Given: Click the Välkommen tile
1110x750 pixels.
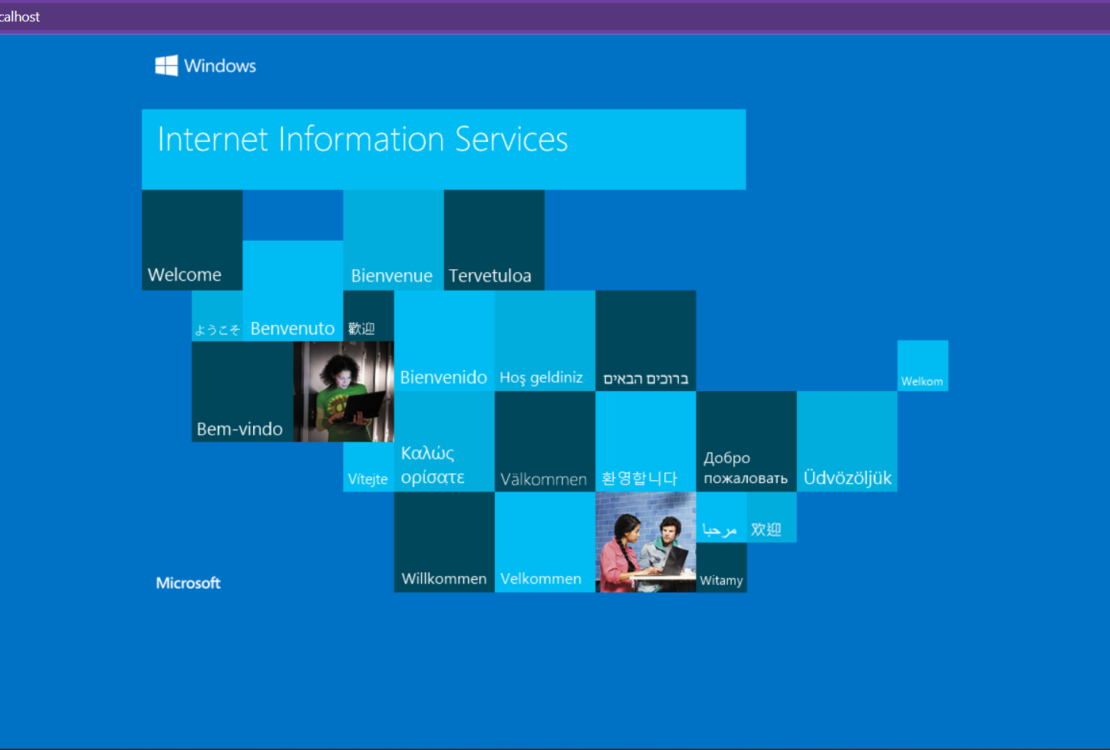Looking at the screenshot, I should click(545, 441).
